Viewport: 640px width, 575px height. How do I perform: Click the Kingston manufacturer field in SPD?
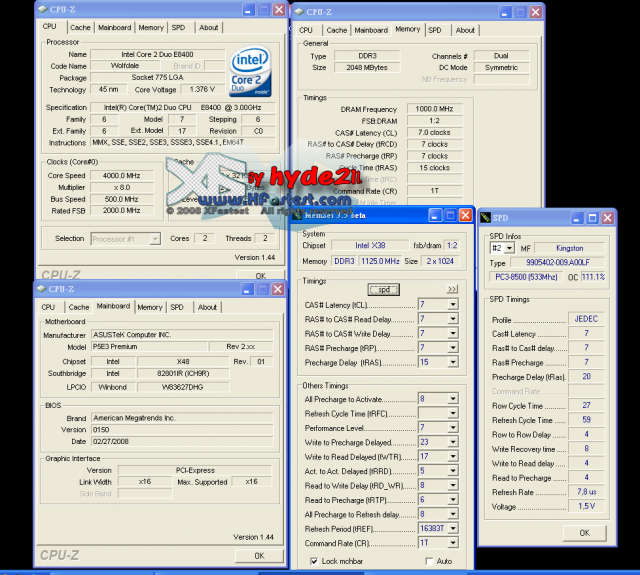point(569,248)
